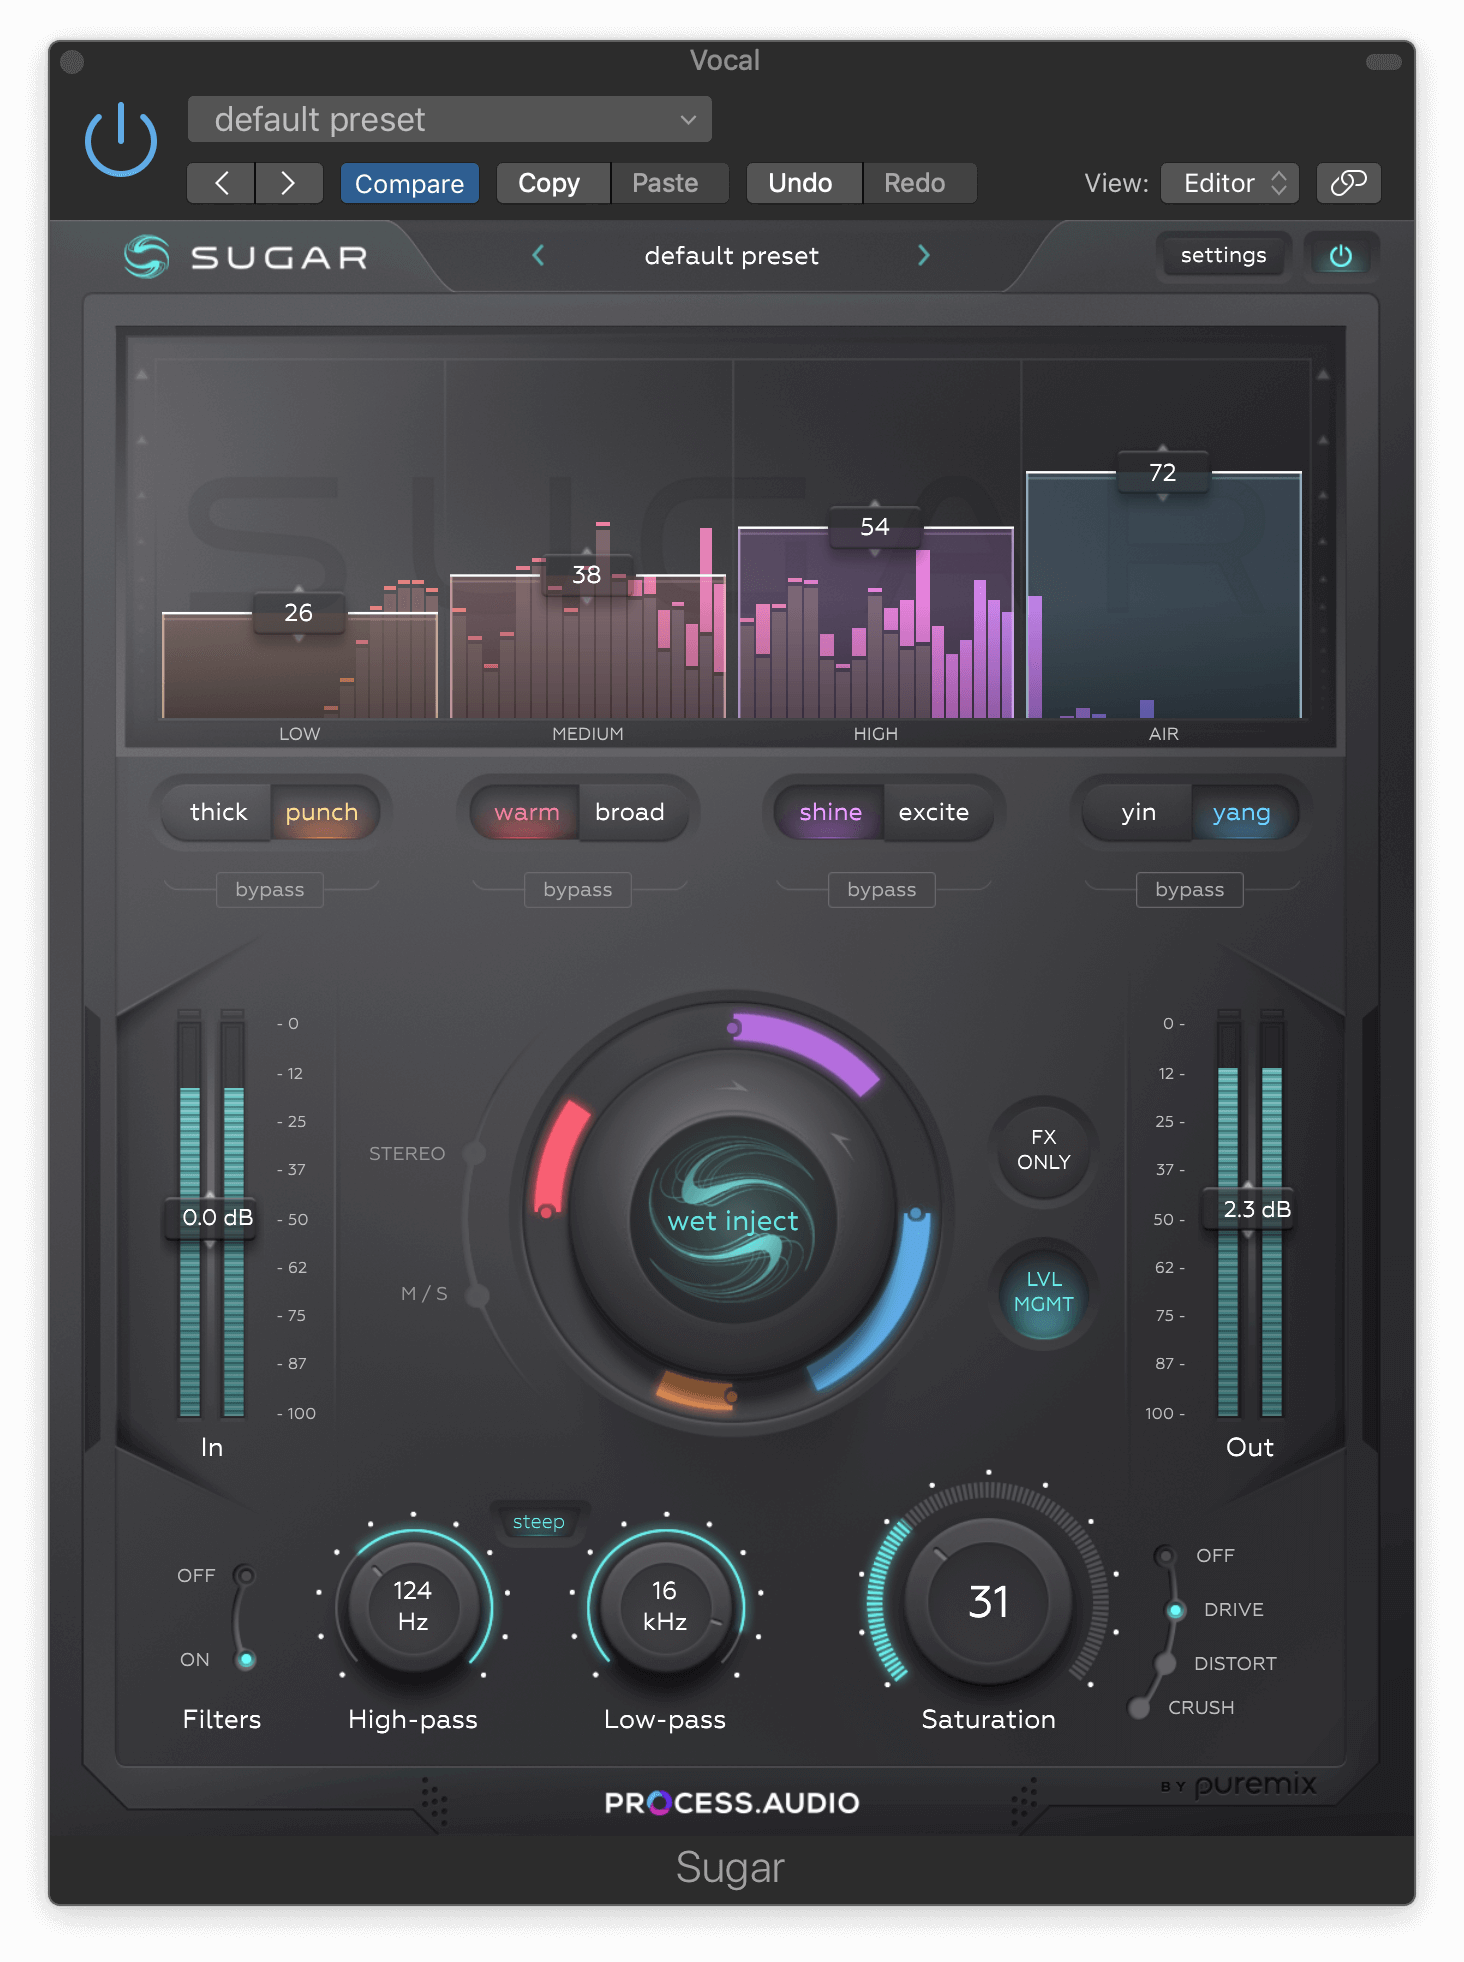Click the MEDIUM band 38 level handle
Viewport: 1464px width, 1962px height.
(x=587, y=575)
